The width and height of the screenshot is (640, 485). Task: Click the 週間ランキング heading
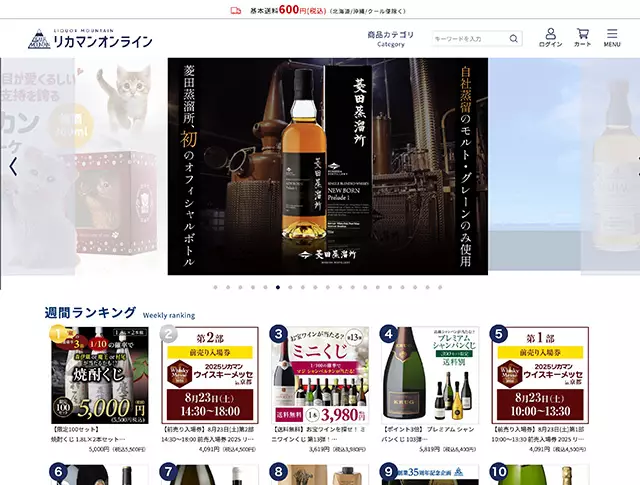pos(90,313)
